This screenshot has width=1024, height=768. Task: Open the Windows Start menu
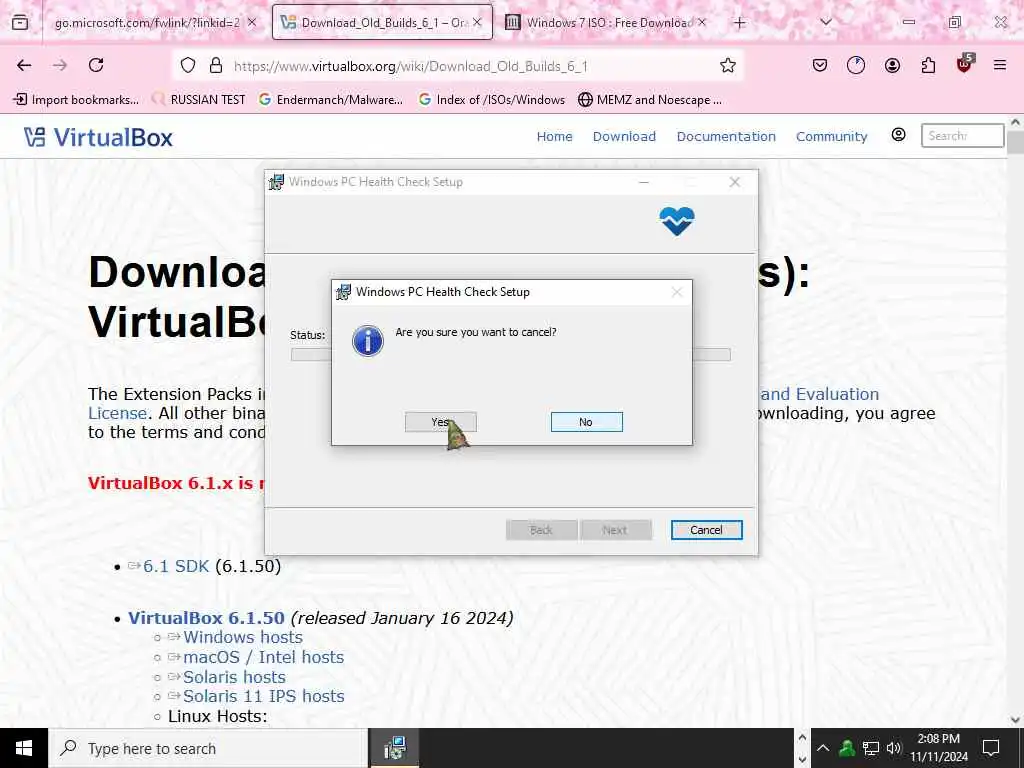point(24,748)
